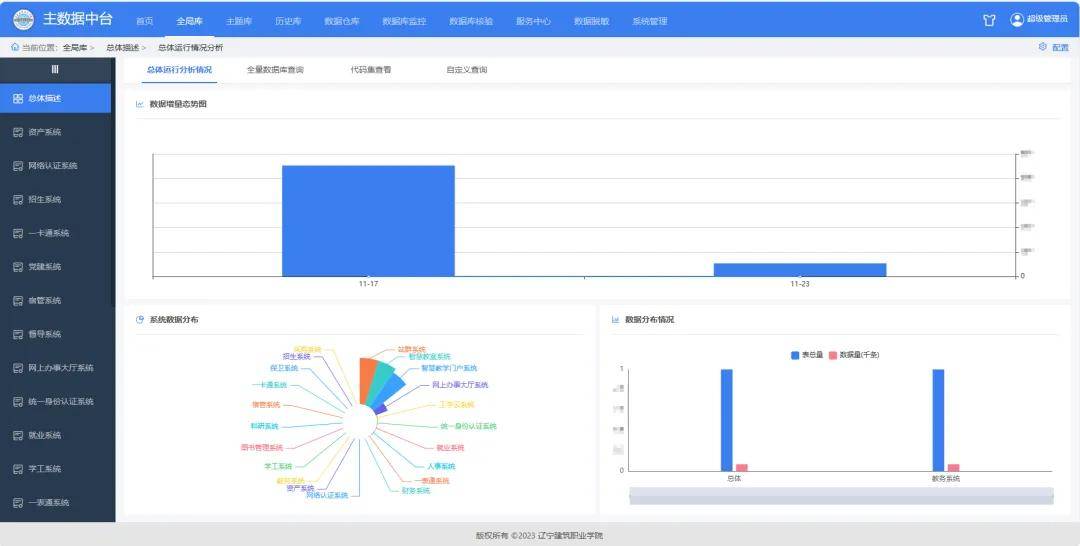1080x546 pixels.
Task: Open 网络认证系统 in the sidebar
Action: [x=52, y=166]
